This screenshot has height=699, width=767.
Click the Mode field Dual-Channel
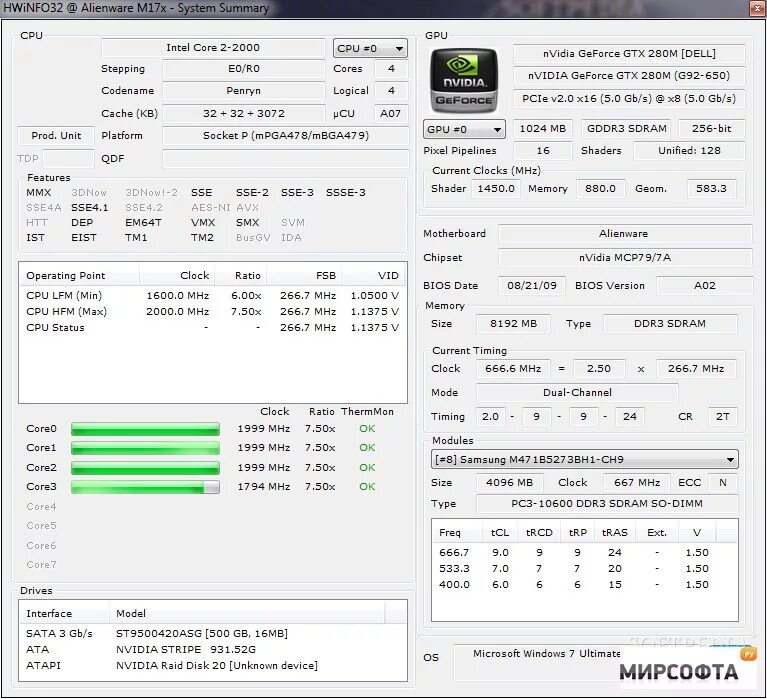[x=577, y=393]
